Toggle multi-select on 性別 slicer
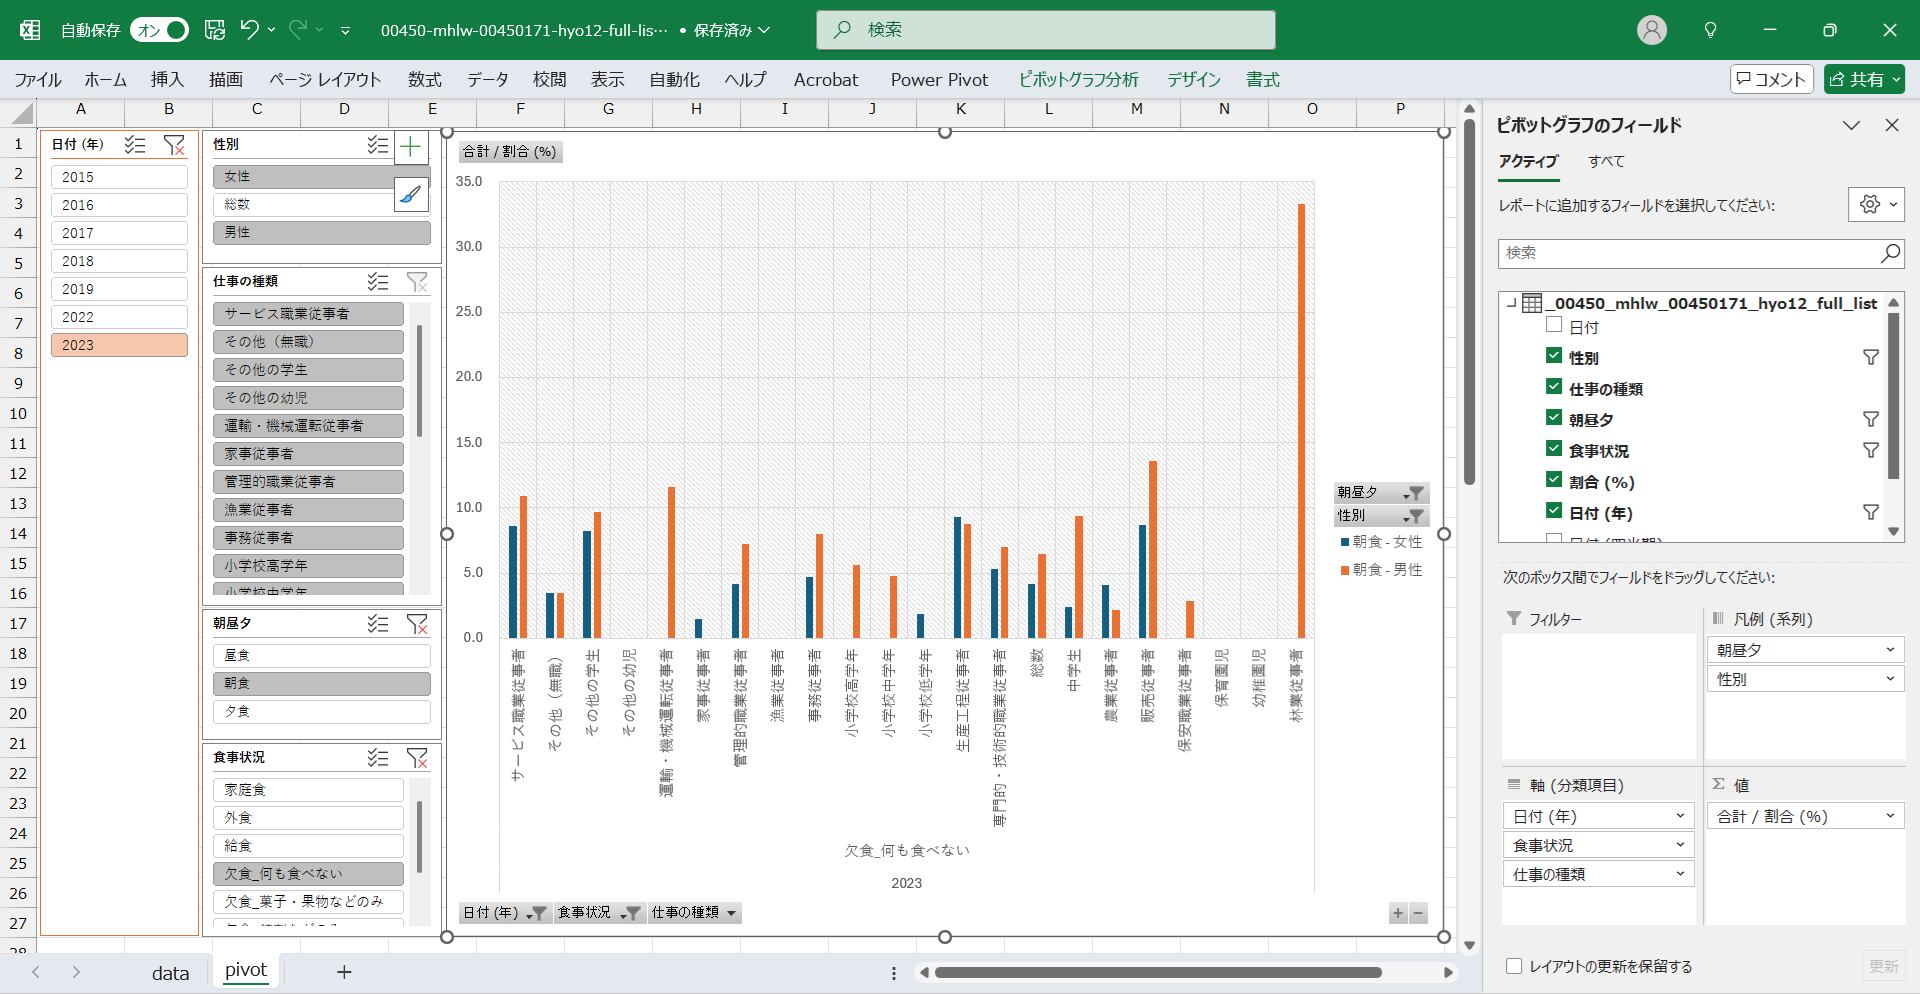Image resolution: width=1920 pixels, height=994 pixels. (377, 145)
